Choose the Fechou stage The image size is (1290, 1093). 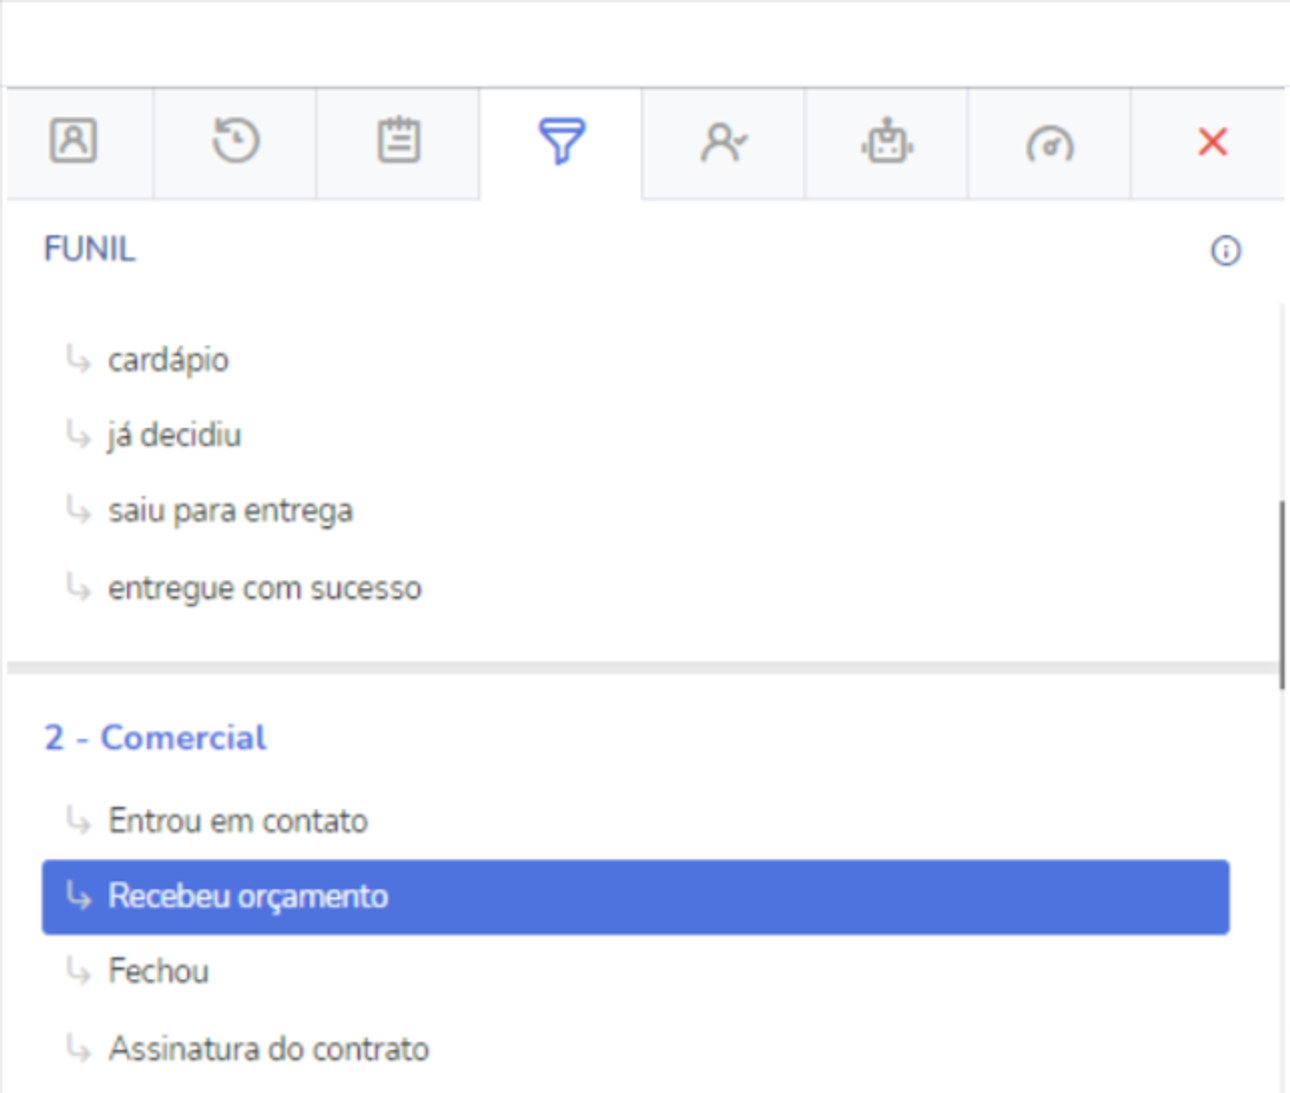coord(158,971)
